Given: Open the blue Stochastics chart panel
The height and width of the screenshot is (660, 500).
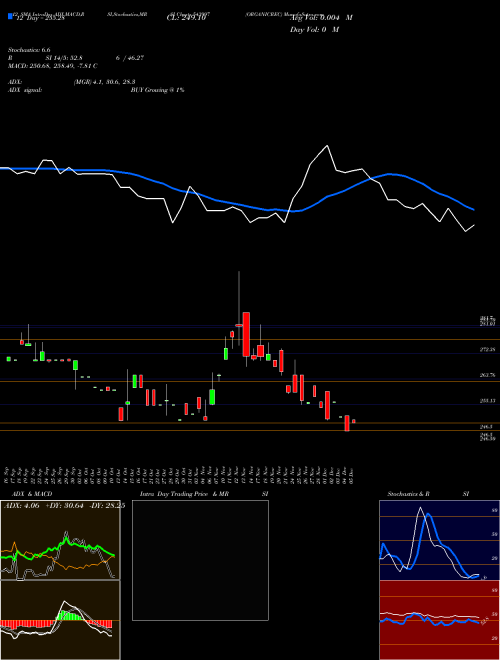Looking at the screenshot, I should click(439, 540).
